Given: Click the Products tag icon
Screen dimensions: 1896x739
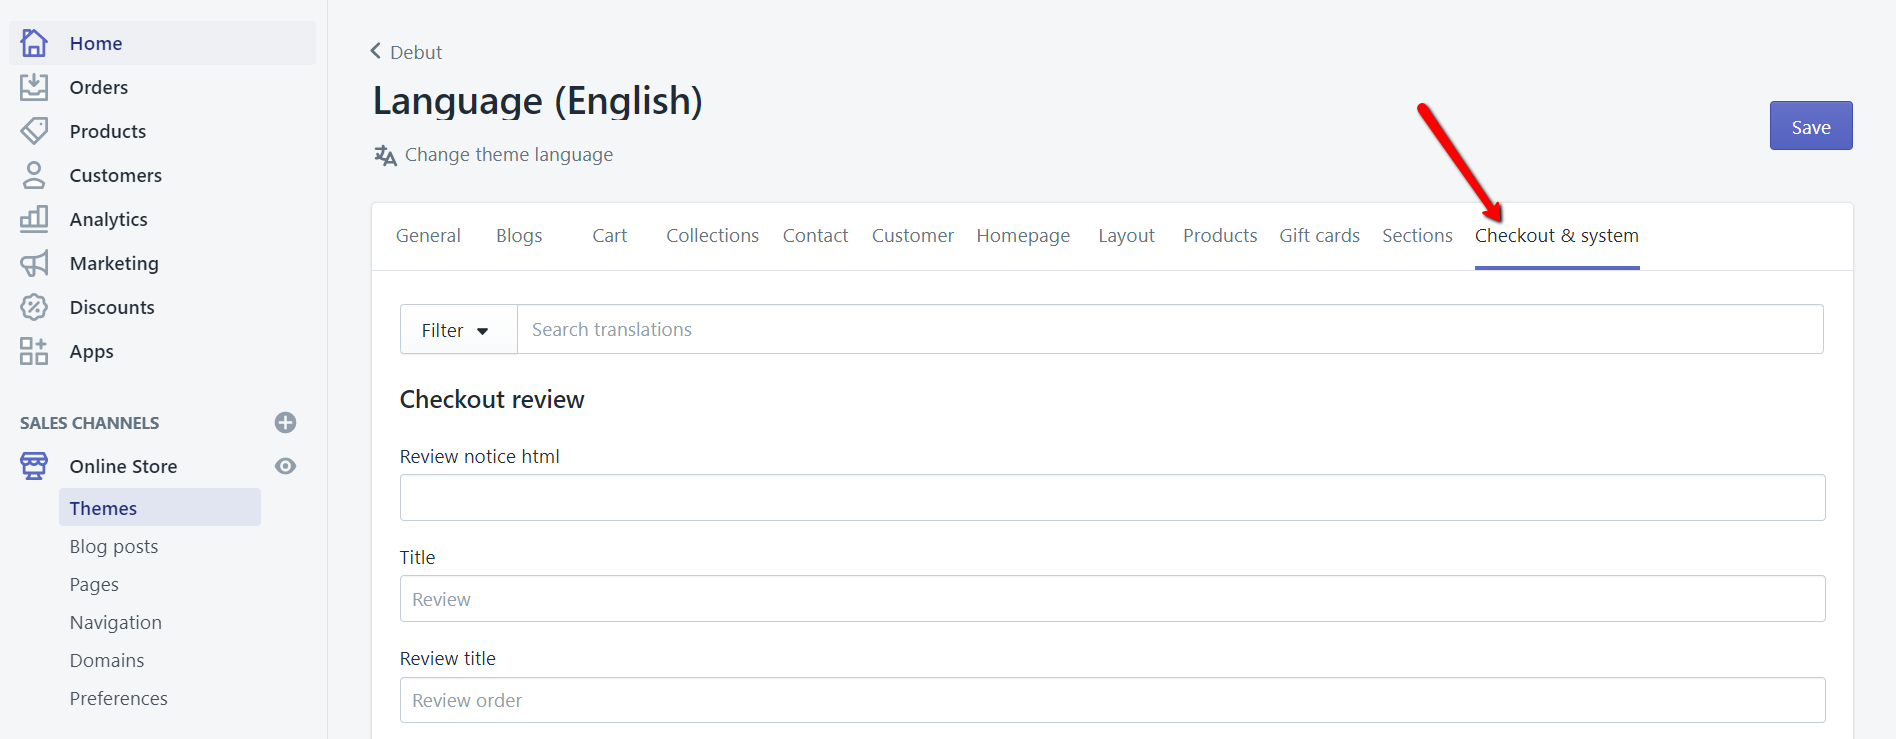Looking at the screenshot, I should point(34,131).
